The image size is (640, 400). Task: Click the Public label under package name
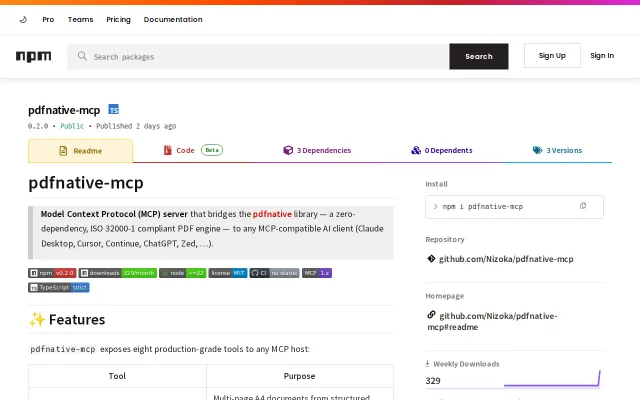click(x=72, y=126)
